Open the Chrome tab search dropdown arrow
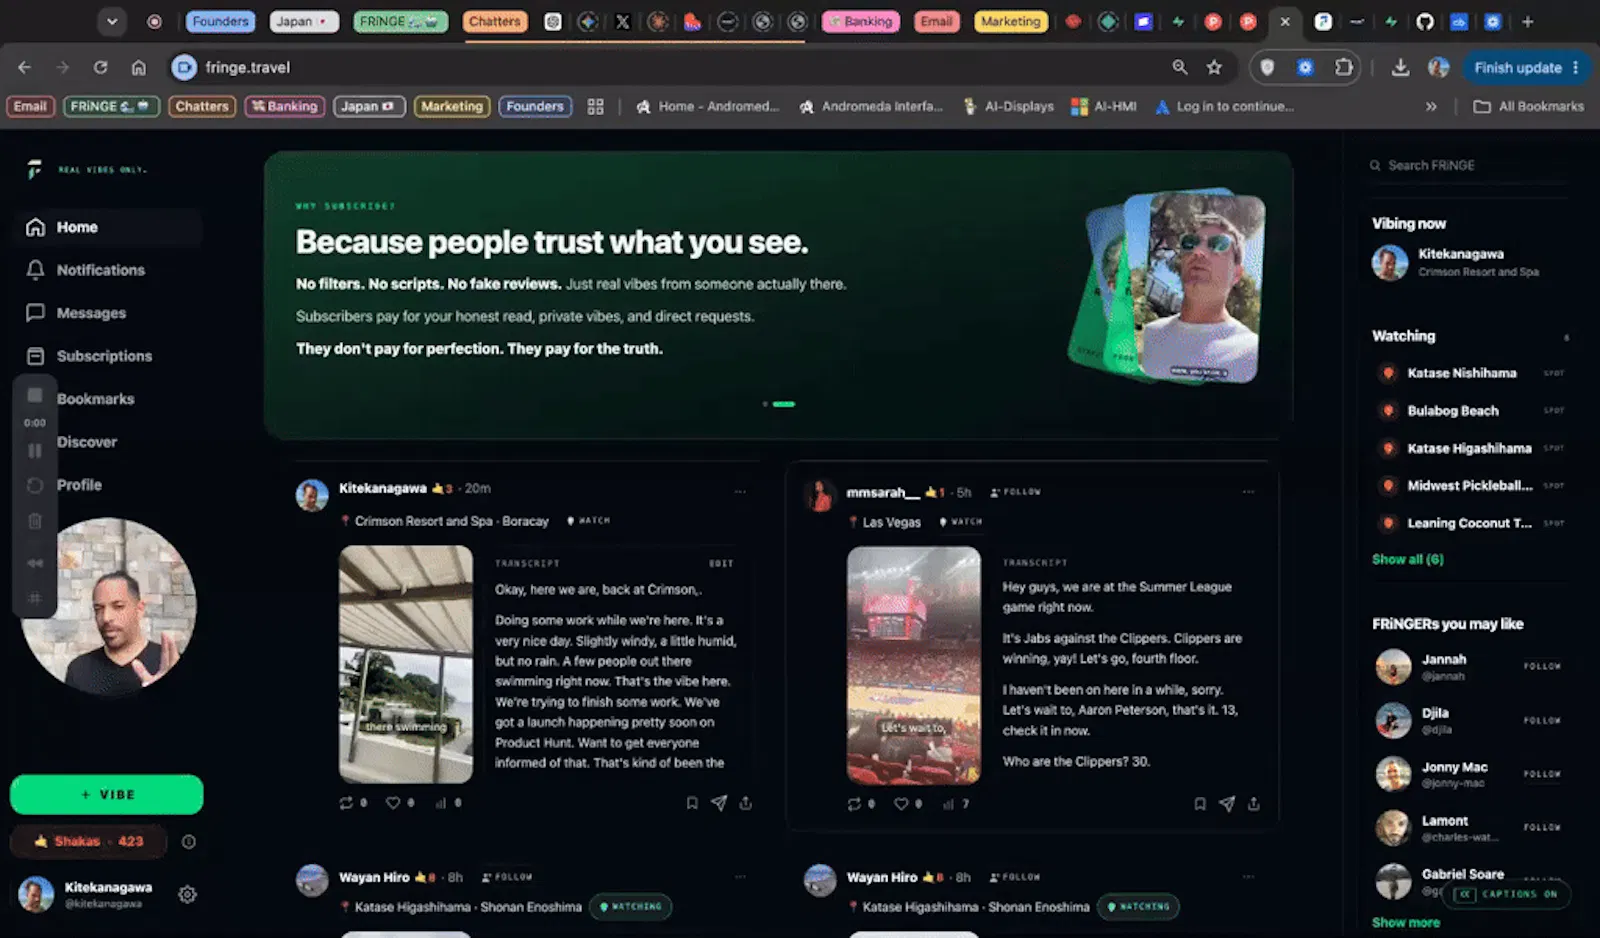The image size is (1600, 938). click(112, 21)
